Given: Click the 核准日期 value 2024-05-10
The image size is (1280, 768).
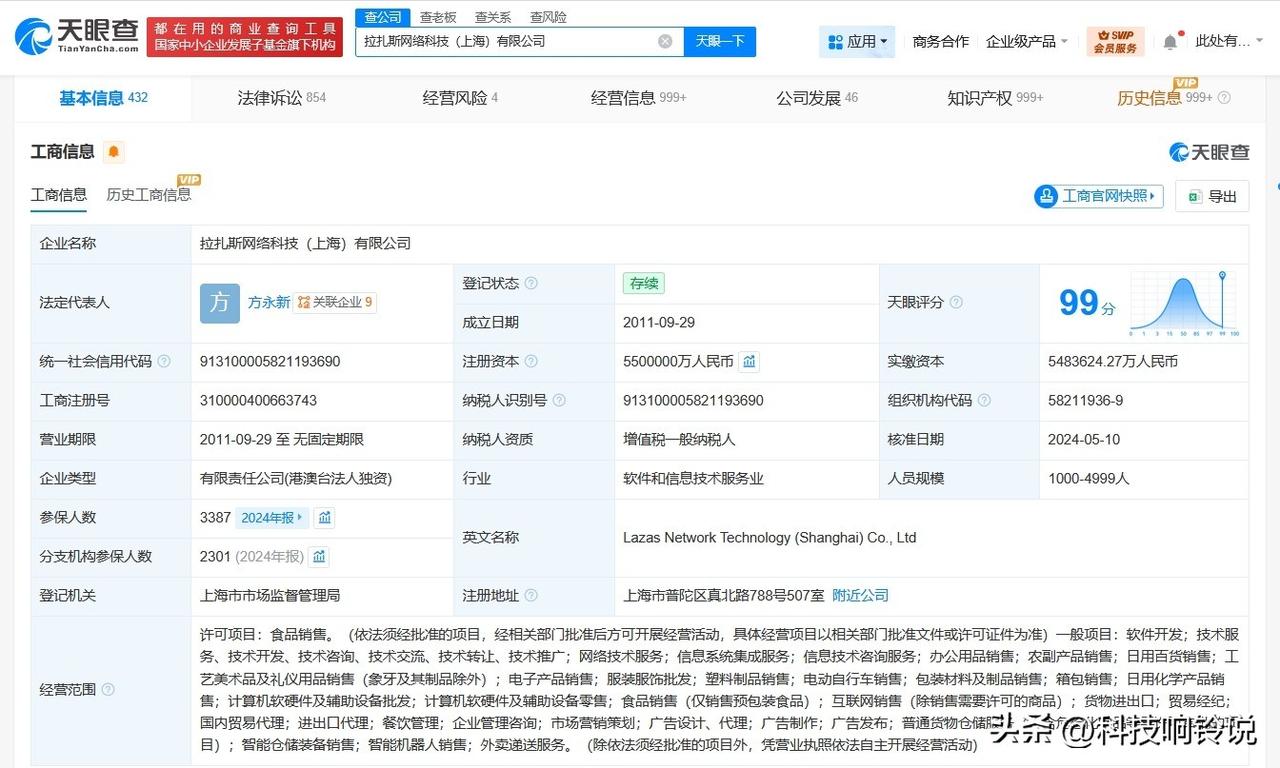Looking at the screenshot, I should (x=1084, y=439).
